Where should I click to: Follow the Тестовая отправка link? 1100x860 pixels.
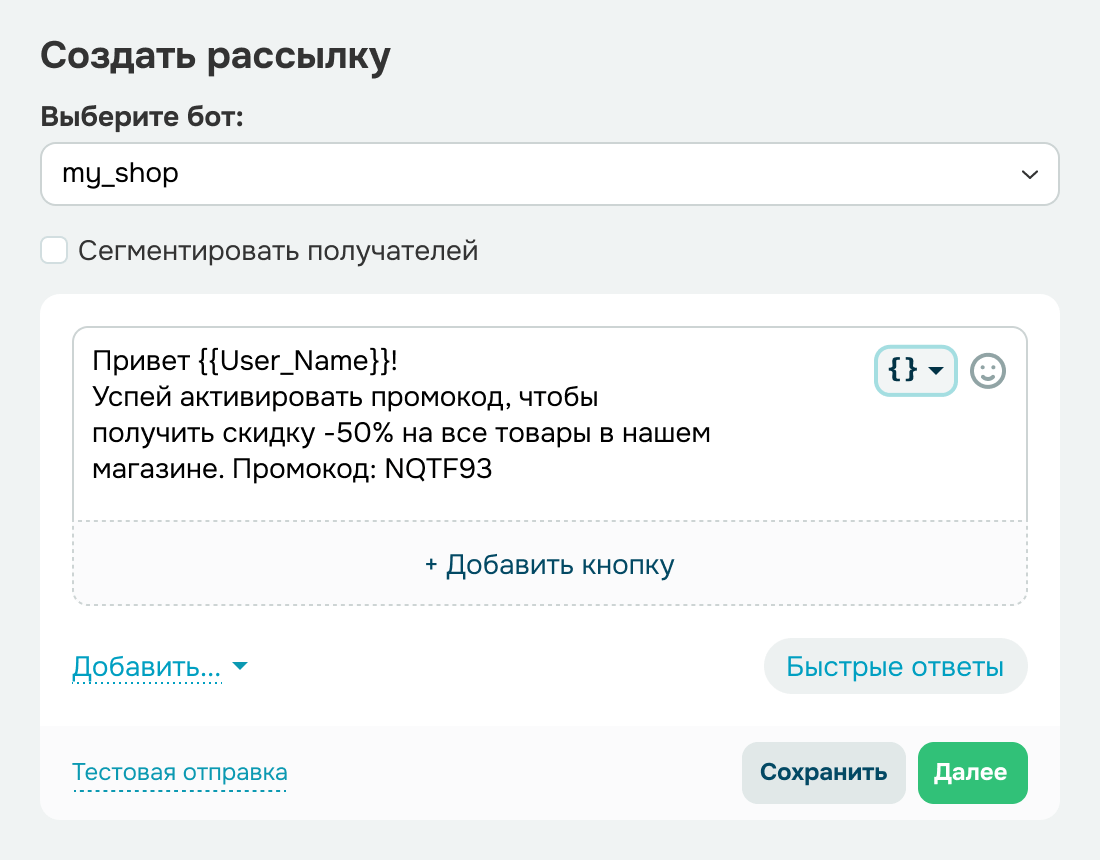click(x=180, y=773)
